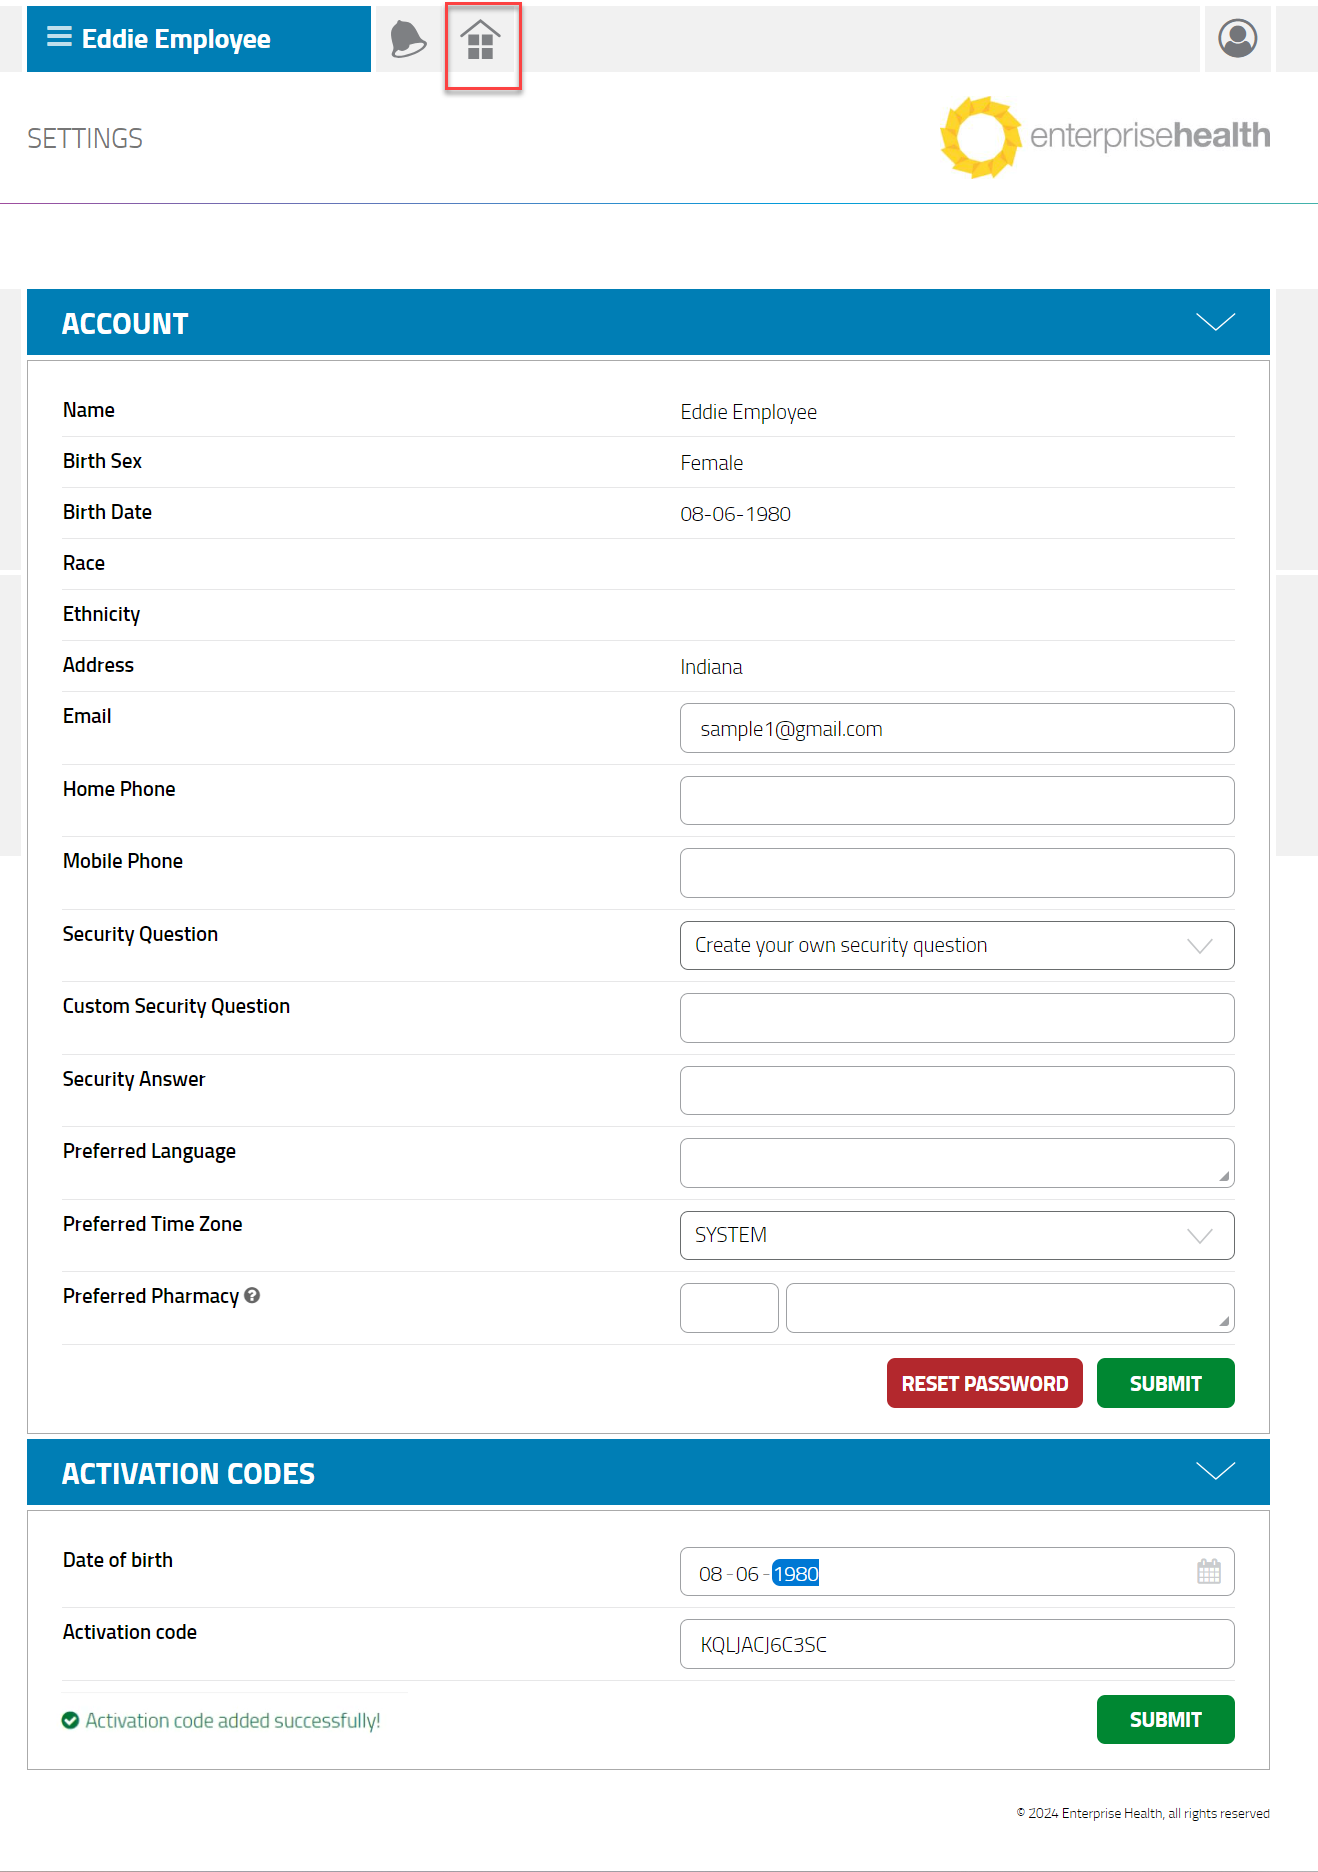Click the Mobile Phone input
This screenshot has height=1872, width=1318.
click(x=956, y=873)
